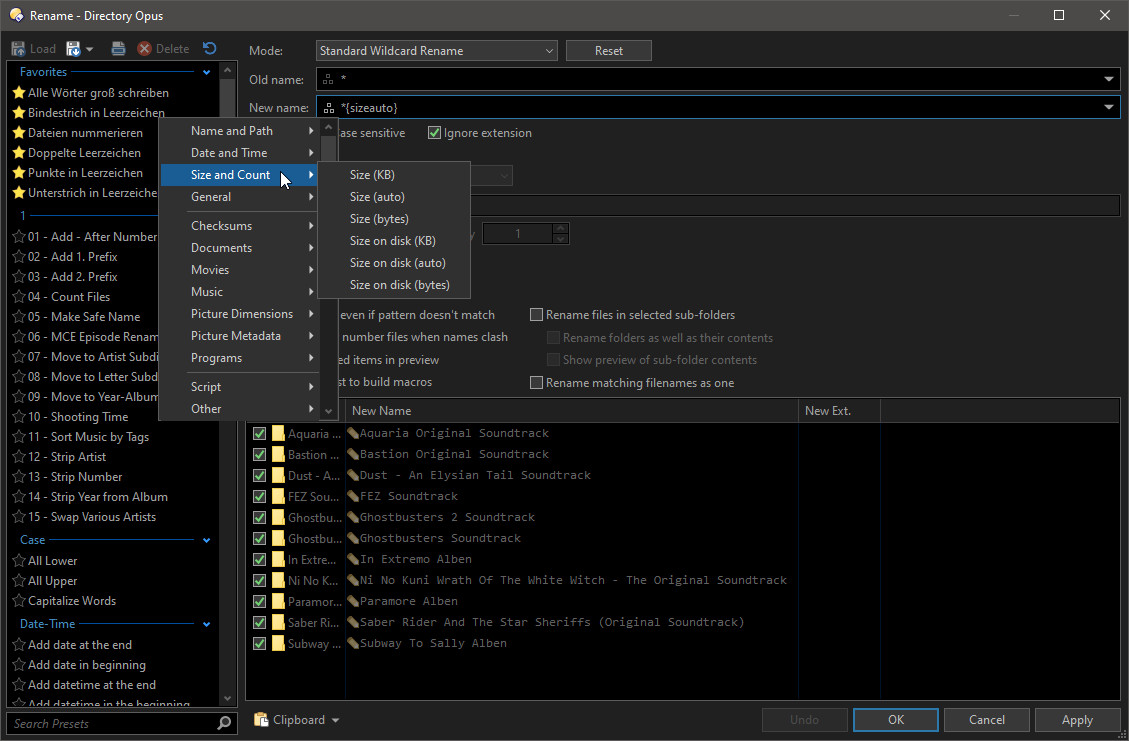Click pencil icon beside Subway To Sally Alben
1129x741 pixels.
coord(353,644)
